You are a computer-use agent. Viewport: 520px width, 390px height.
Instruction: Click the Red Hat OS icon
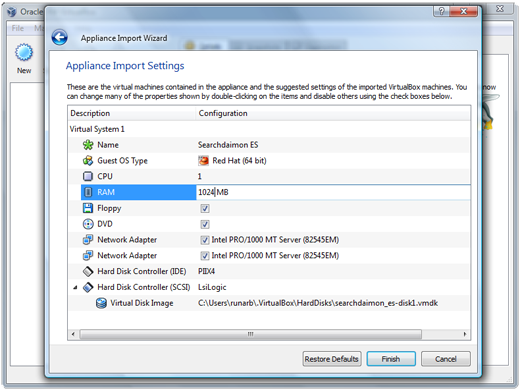coord(203,161)
